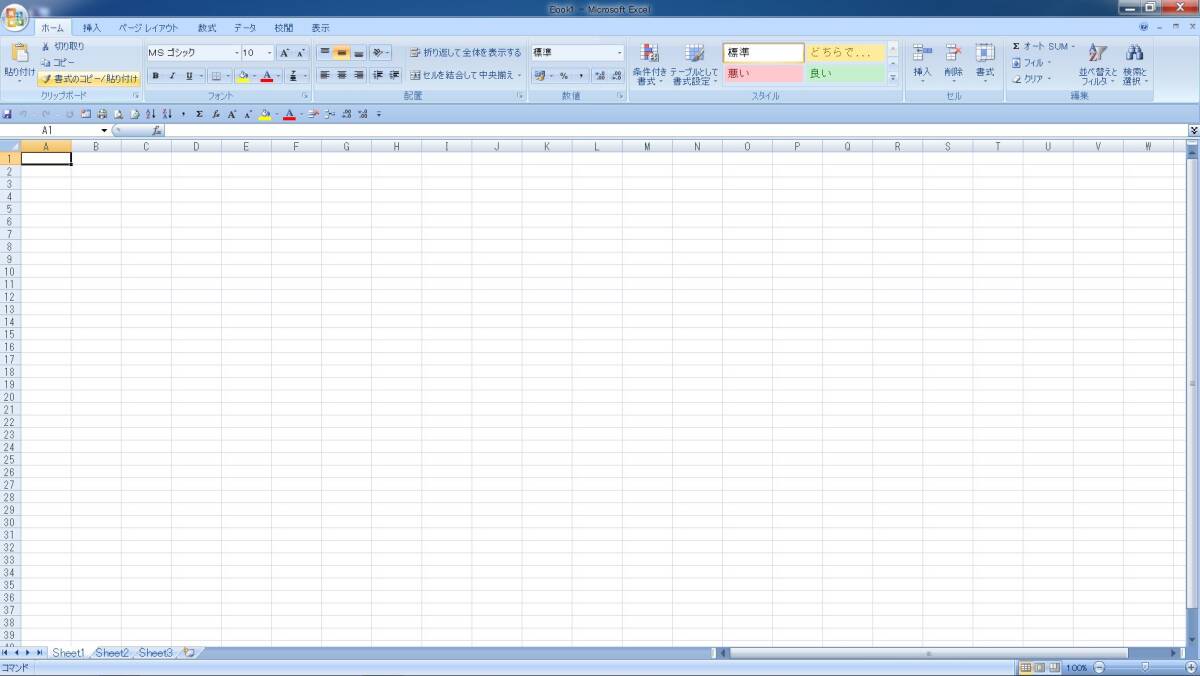Image resolution: width=1200 pixels, height=676 pixels.
Task: Switch to the 数式 (Formulas) tab
Action: [x=207, y=28]
